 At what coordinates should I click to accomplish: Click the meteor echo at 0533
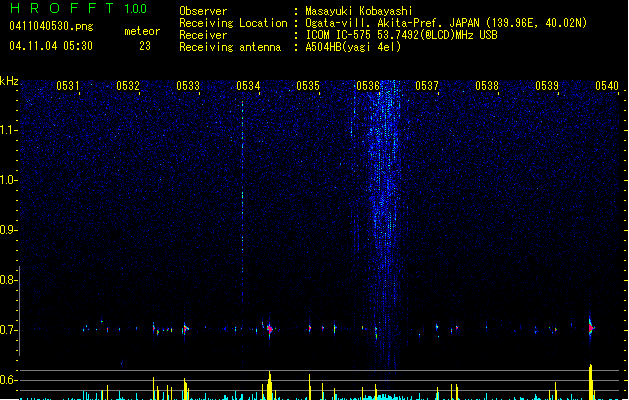click(x=185, y=329)
